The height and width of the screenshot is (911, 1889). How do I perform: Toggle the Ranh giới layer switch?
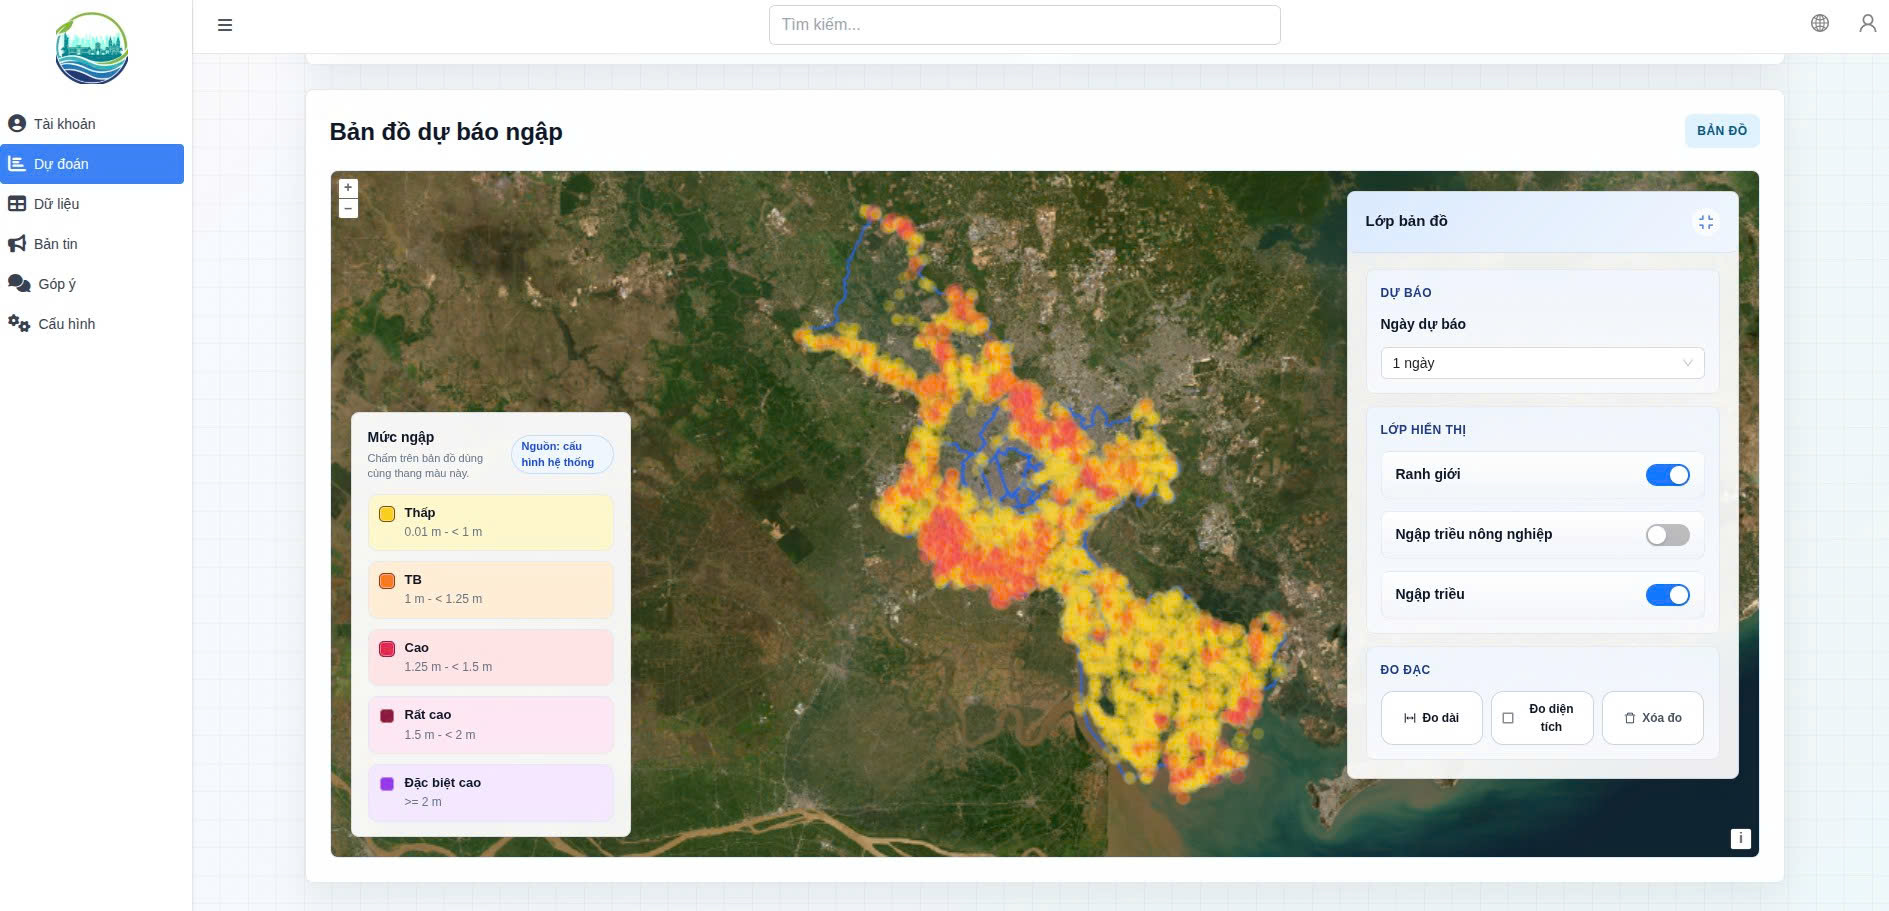click(x=1667, y=475)
